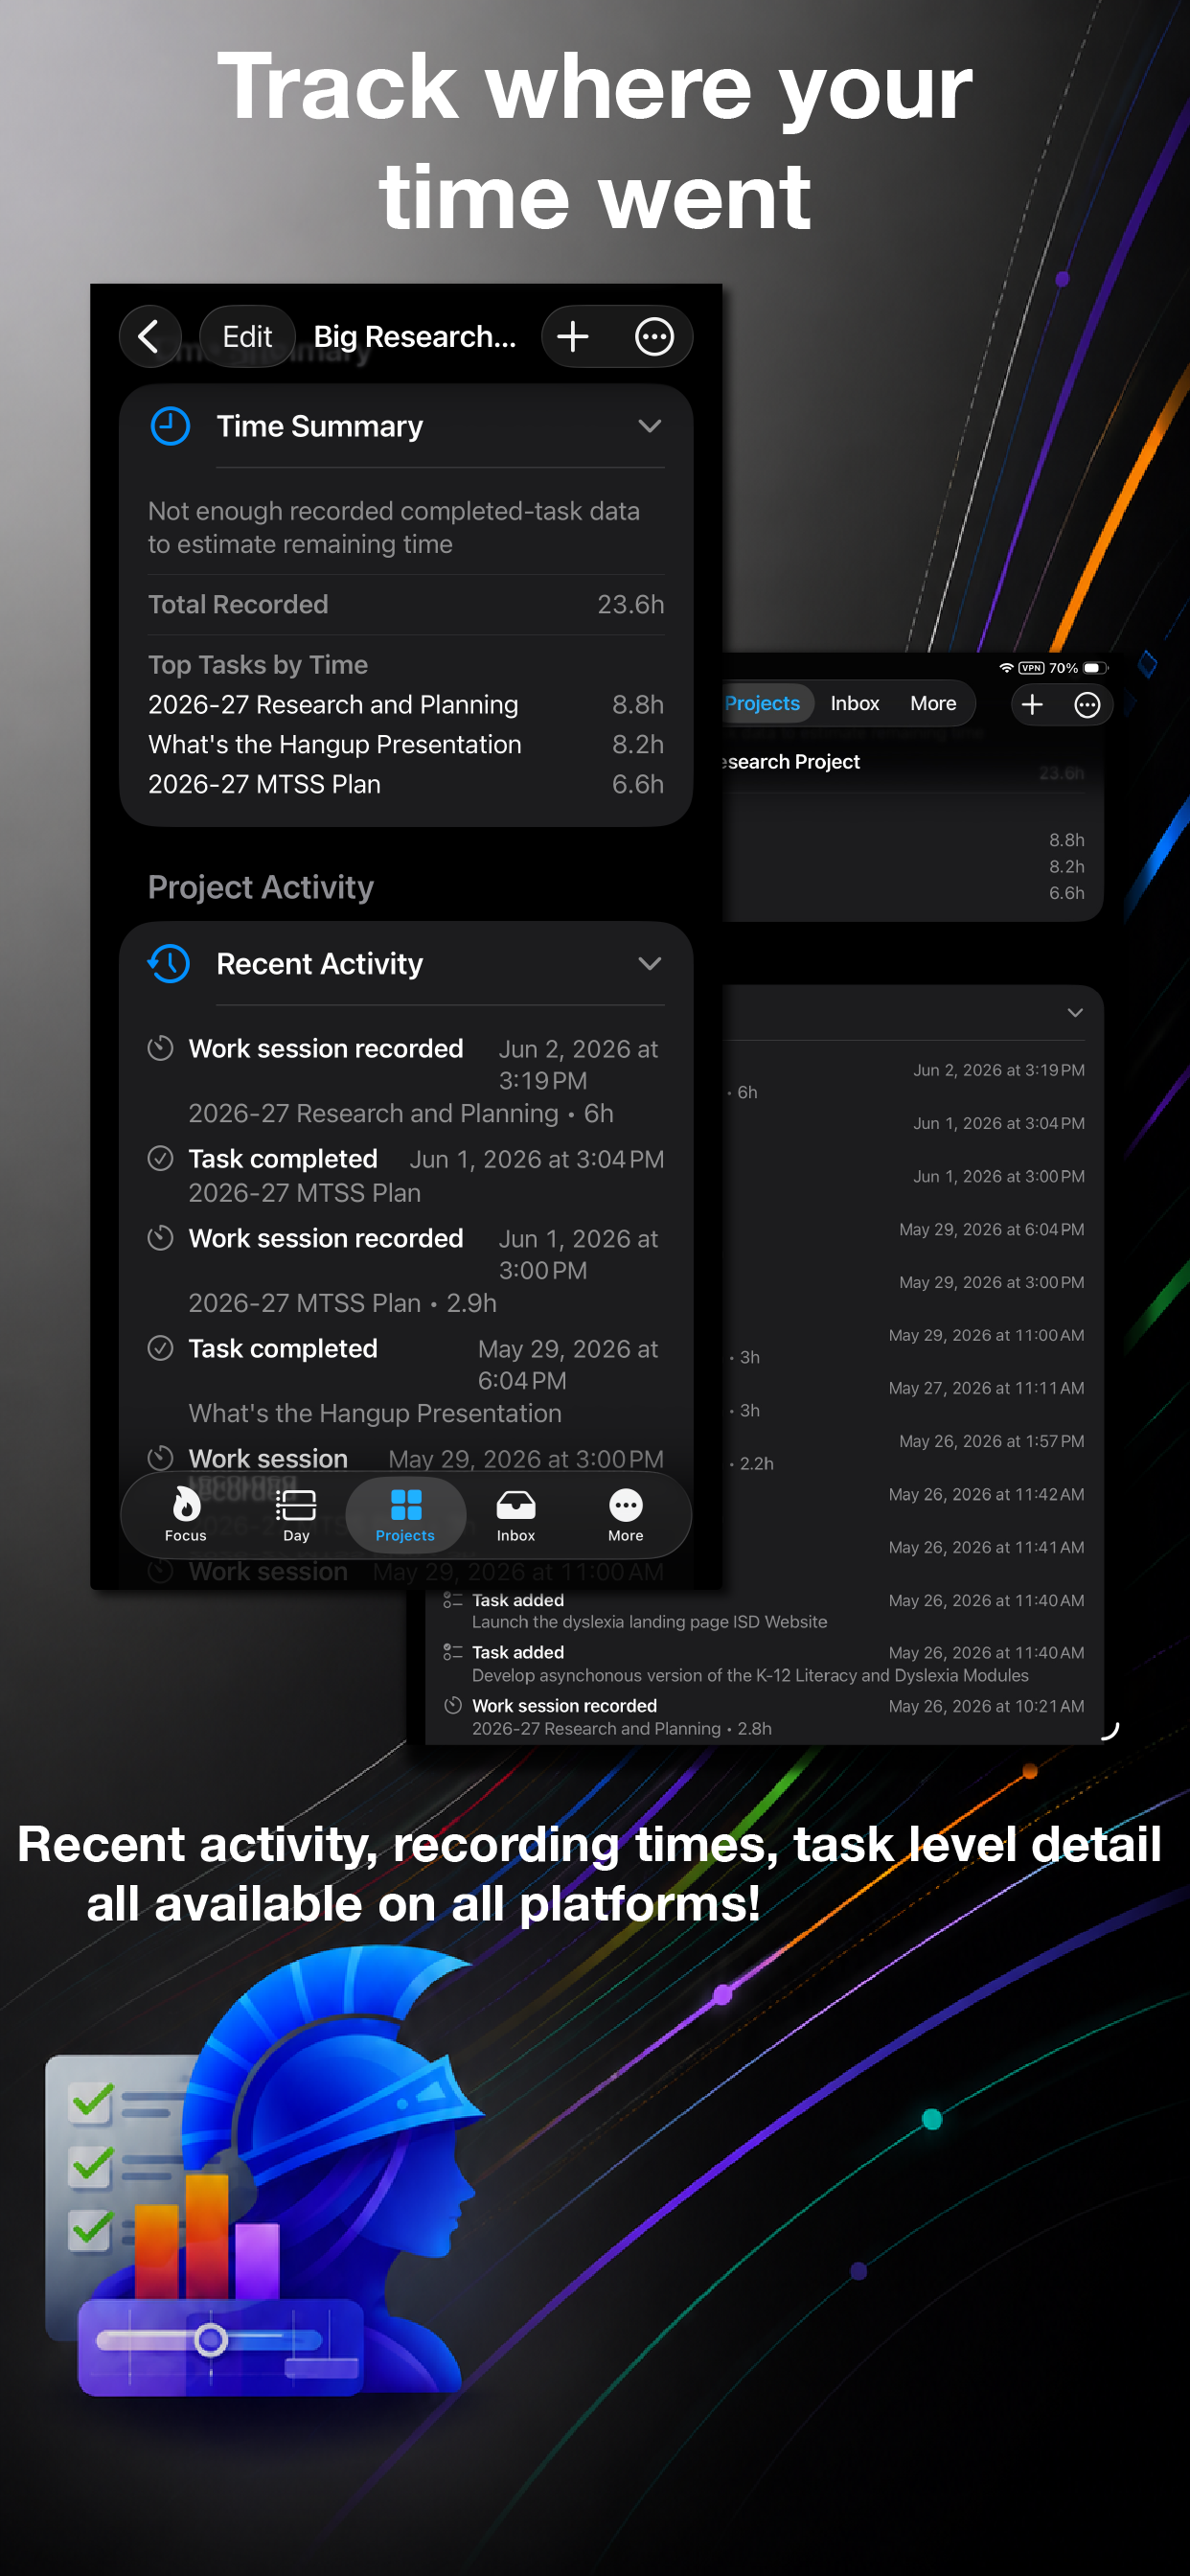
Task: Open Inbox tab in tablet window
Action: pos(855,703)
